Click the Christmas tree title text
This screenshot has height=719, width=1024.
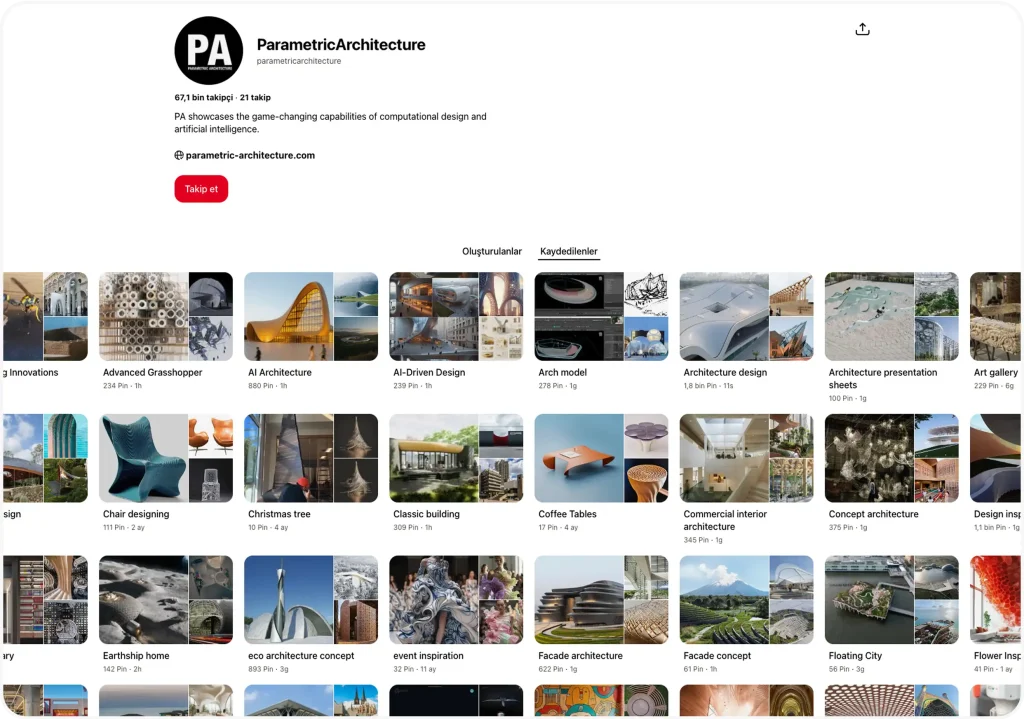(x=279, y=514)
